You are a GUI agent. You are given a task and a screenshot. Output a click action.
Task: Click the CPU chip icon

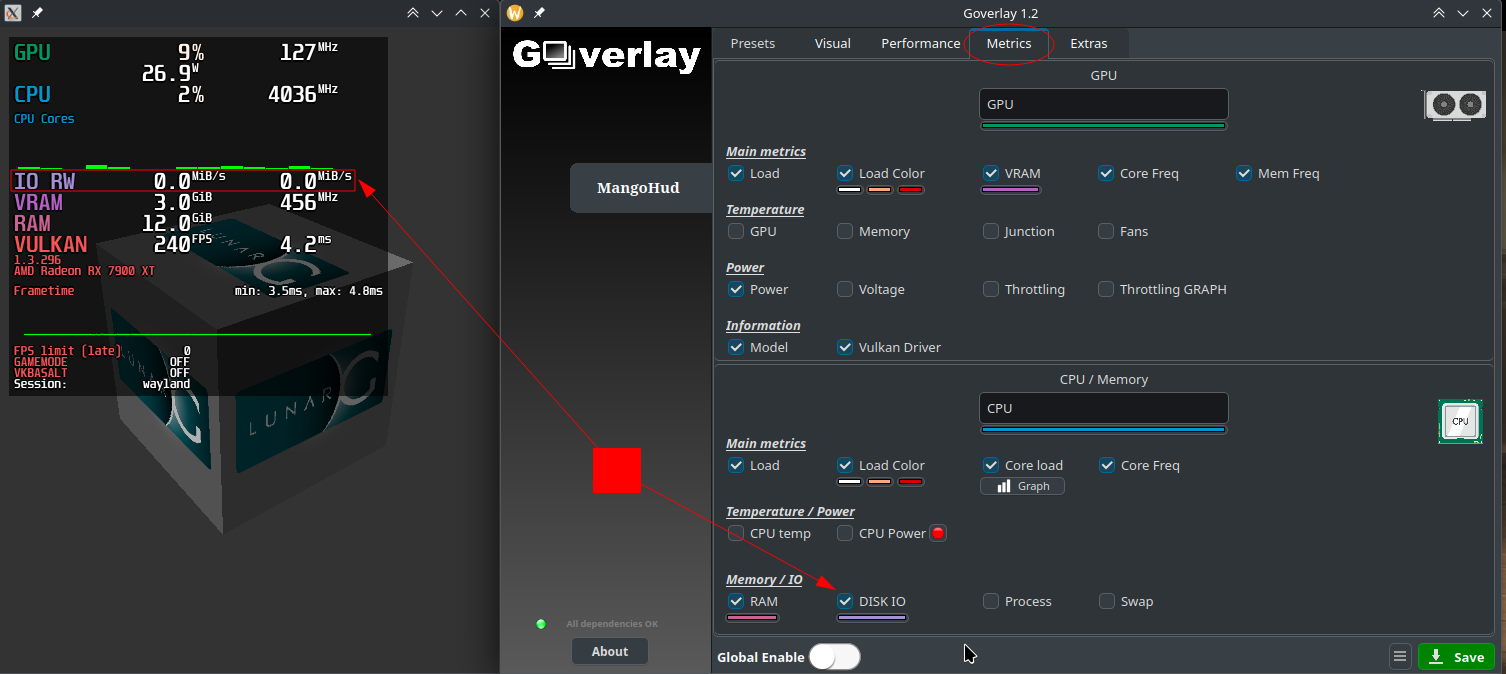[x=1459, y=421]
